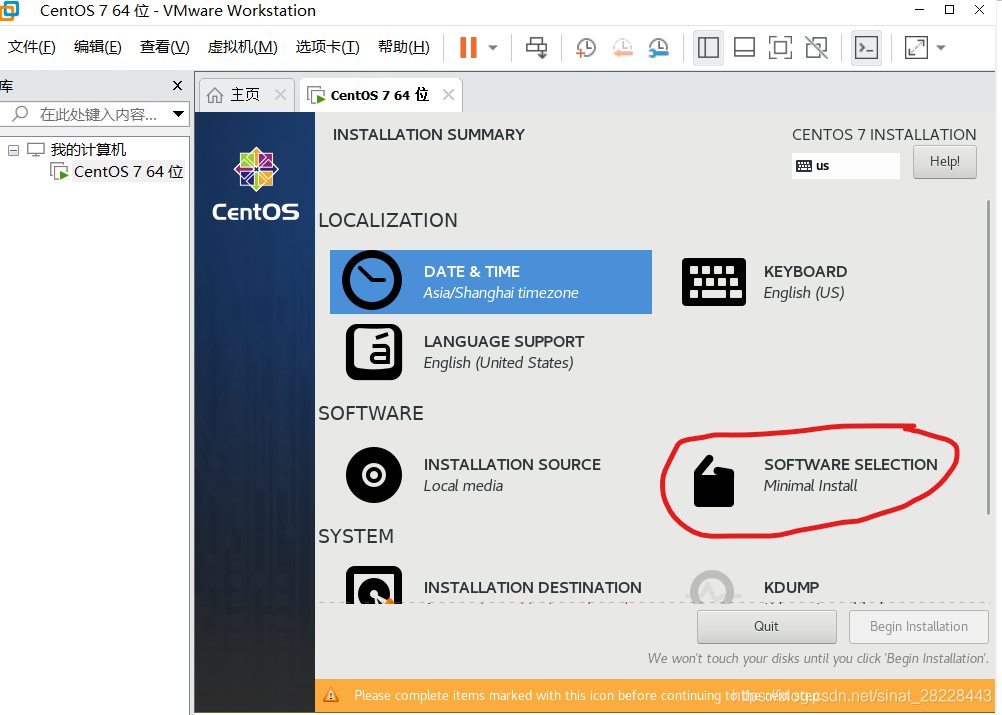Open the 文件(F) menu
This screenshot has height=715, width=1002.
click(31, 47)
